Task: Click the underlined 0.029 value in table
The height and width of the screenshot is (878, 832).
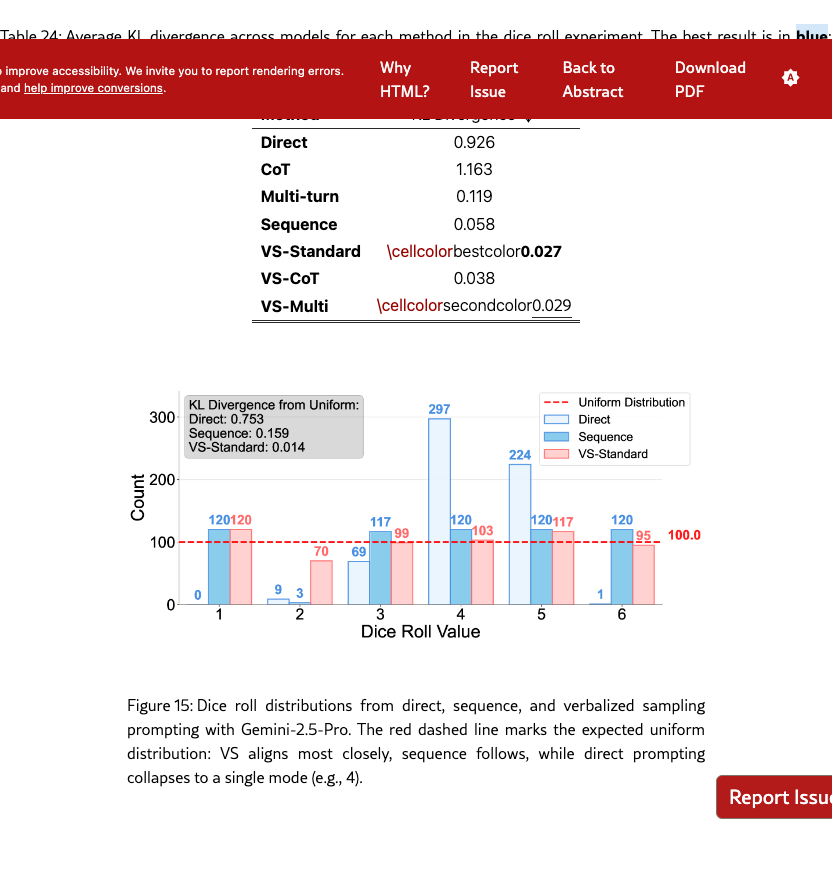Action: (x=552, y=305)
